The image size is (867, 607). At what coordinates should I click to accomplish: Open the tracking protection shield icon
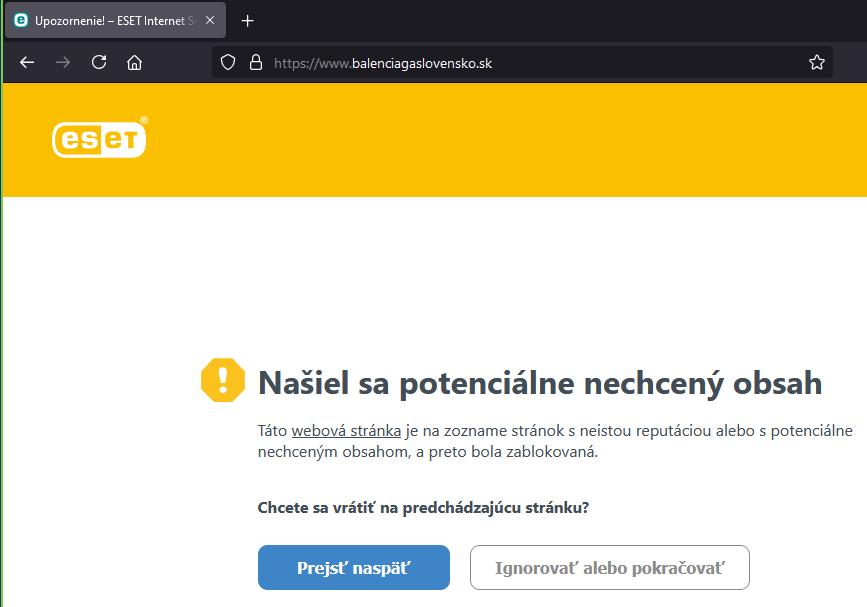click(x=228, y=63)
